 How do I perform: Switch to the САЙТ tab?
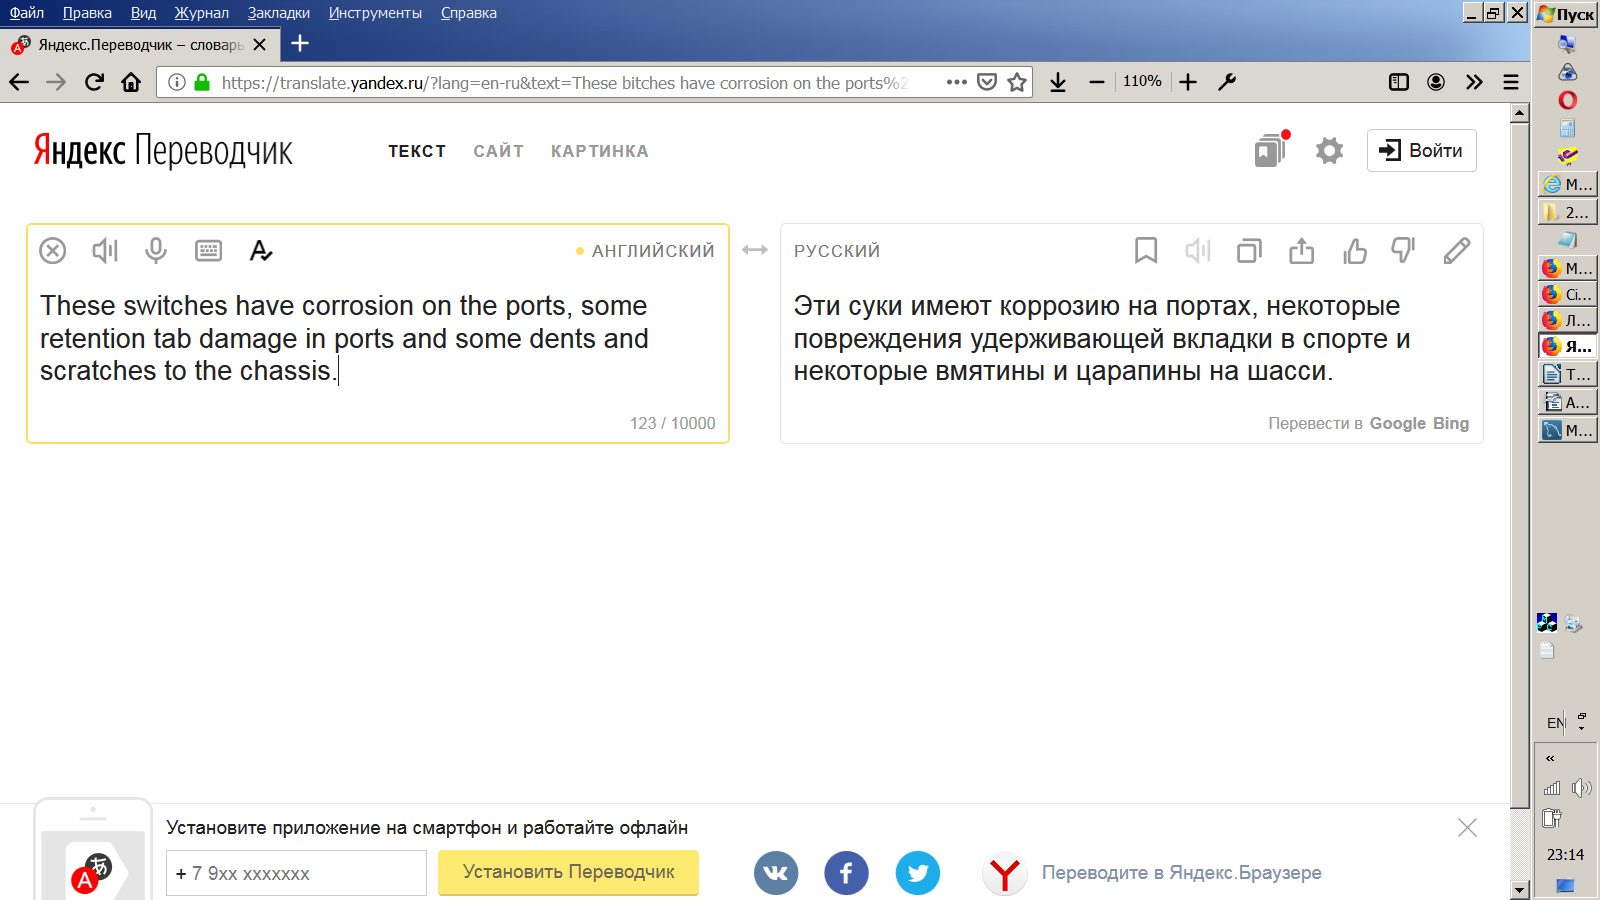click(x=498, y=151)
